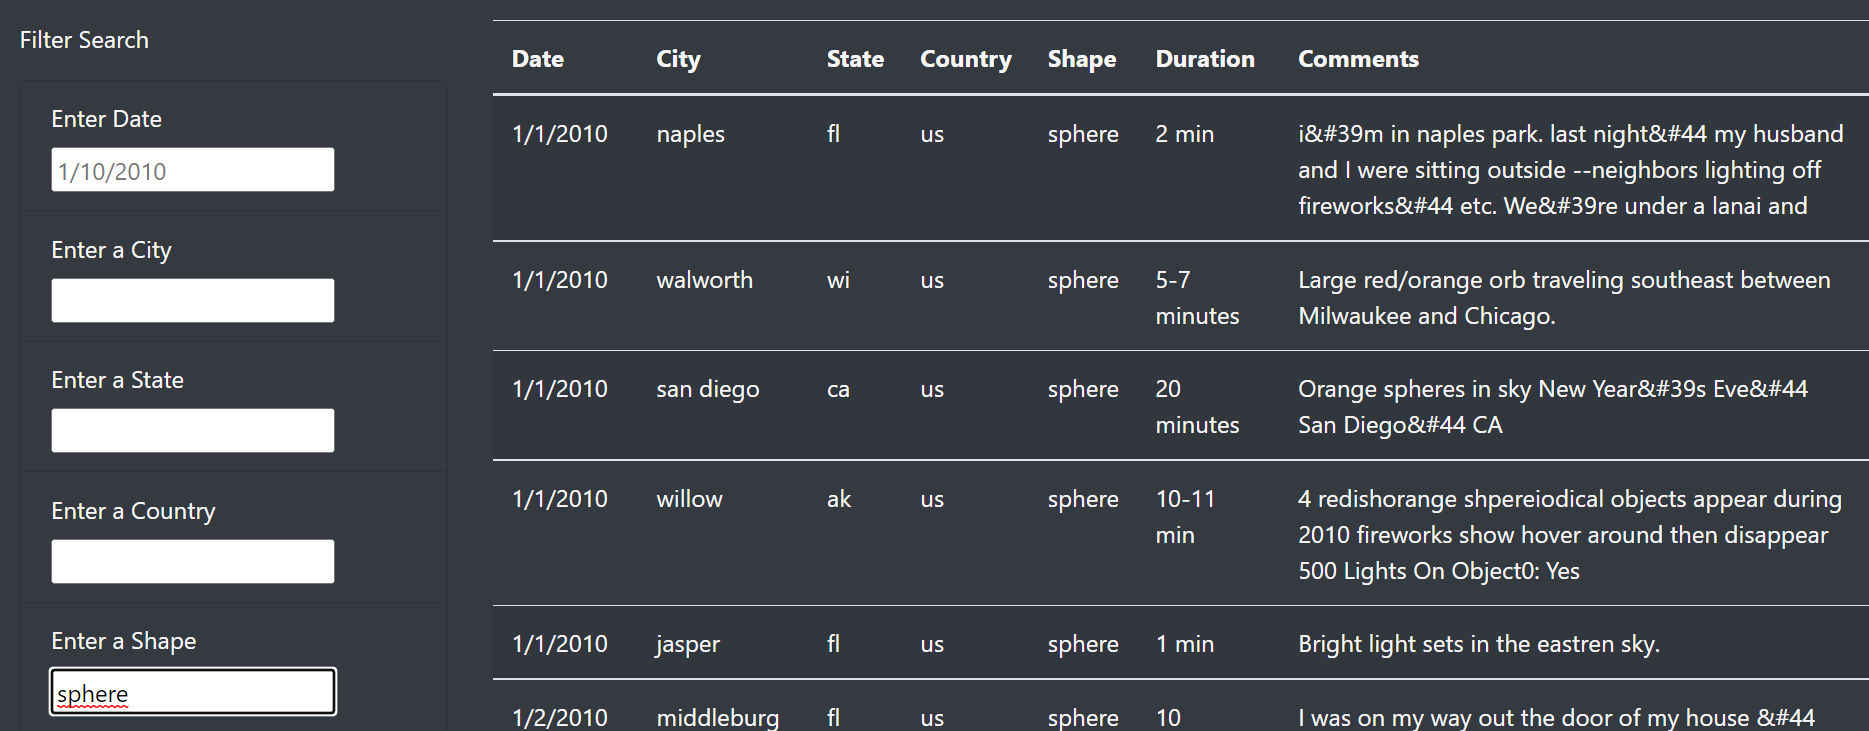Select the naples sighting row
This screenshot has height=731, width=1869.
[x=900, y=168]
